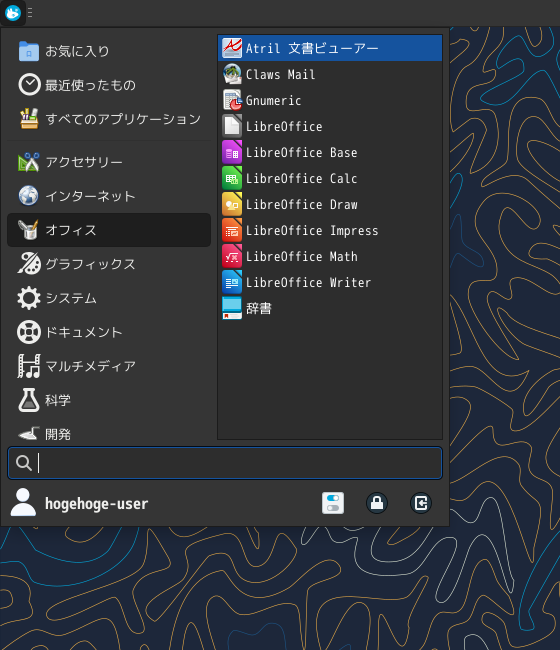This screenshot has width=560, height=650.
Task: Show 最近使ったもの recently used items
Action: pyautogui.click(x=109, y=85)
